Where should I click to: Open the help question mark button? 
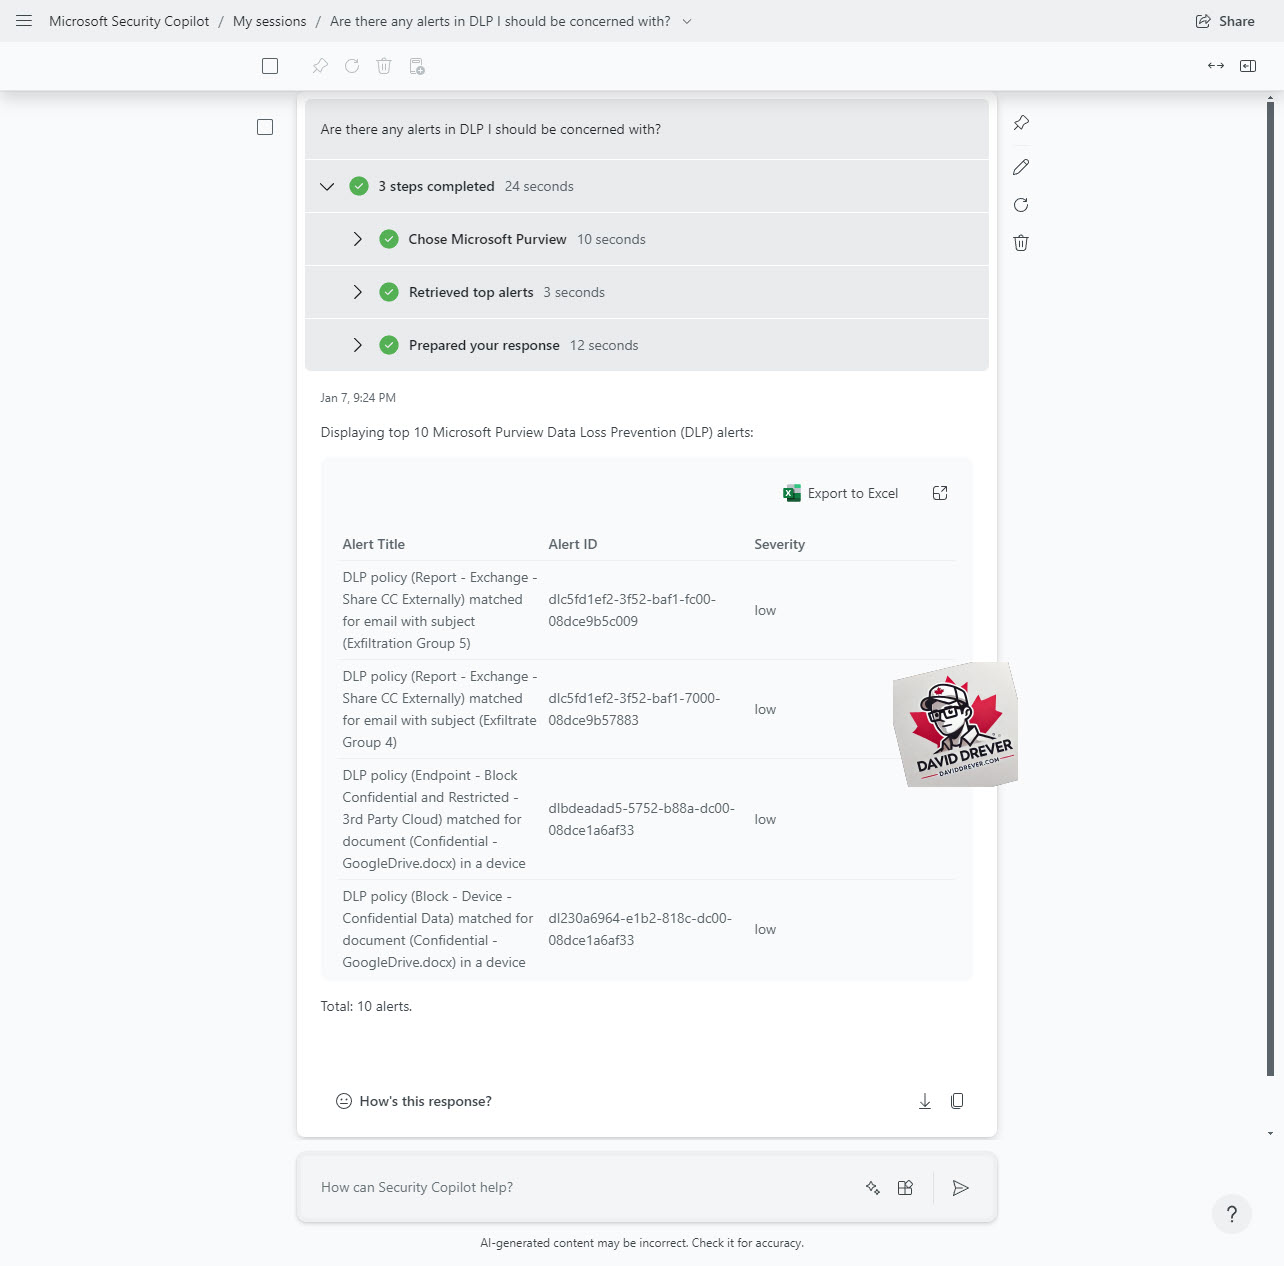[1232, 1214]
